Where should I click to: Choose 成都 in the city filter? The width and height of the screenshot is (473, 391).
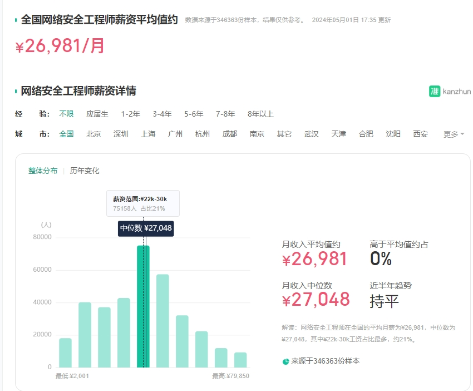[x=230, y=134]
